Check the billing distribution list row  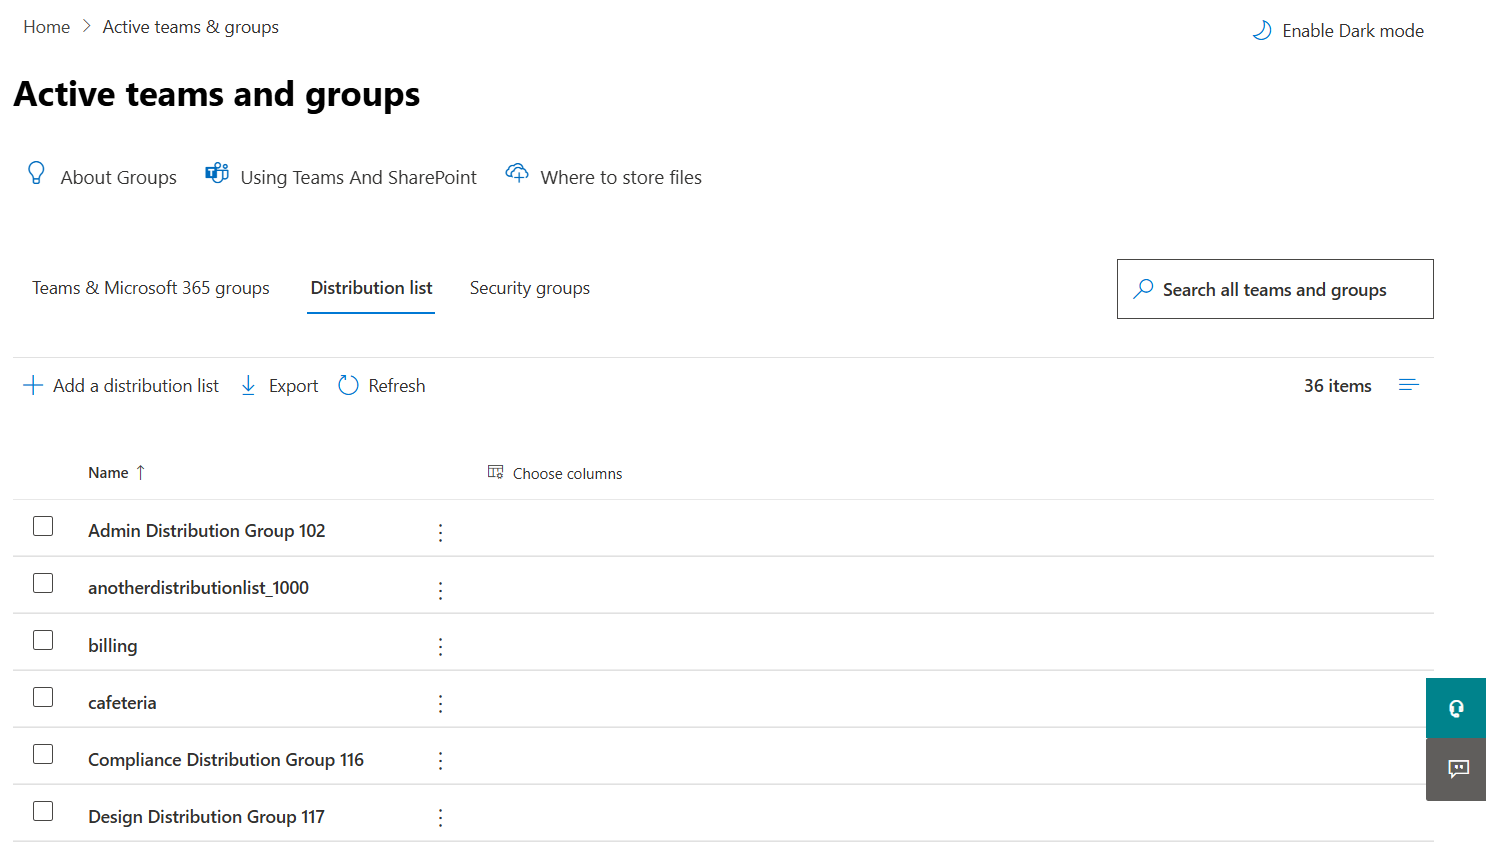click(43, 640)
